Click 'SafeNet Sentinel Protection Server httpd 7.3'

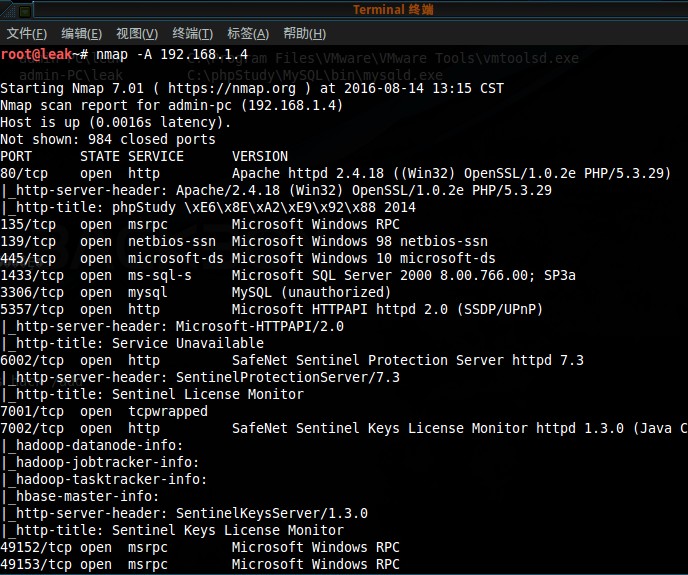point(408,360)
